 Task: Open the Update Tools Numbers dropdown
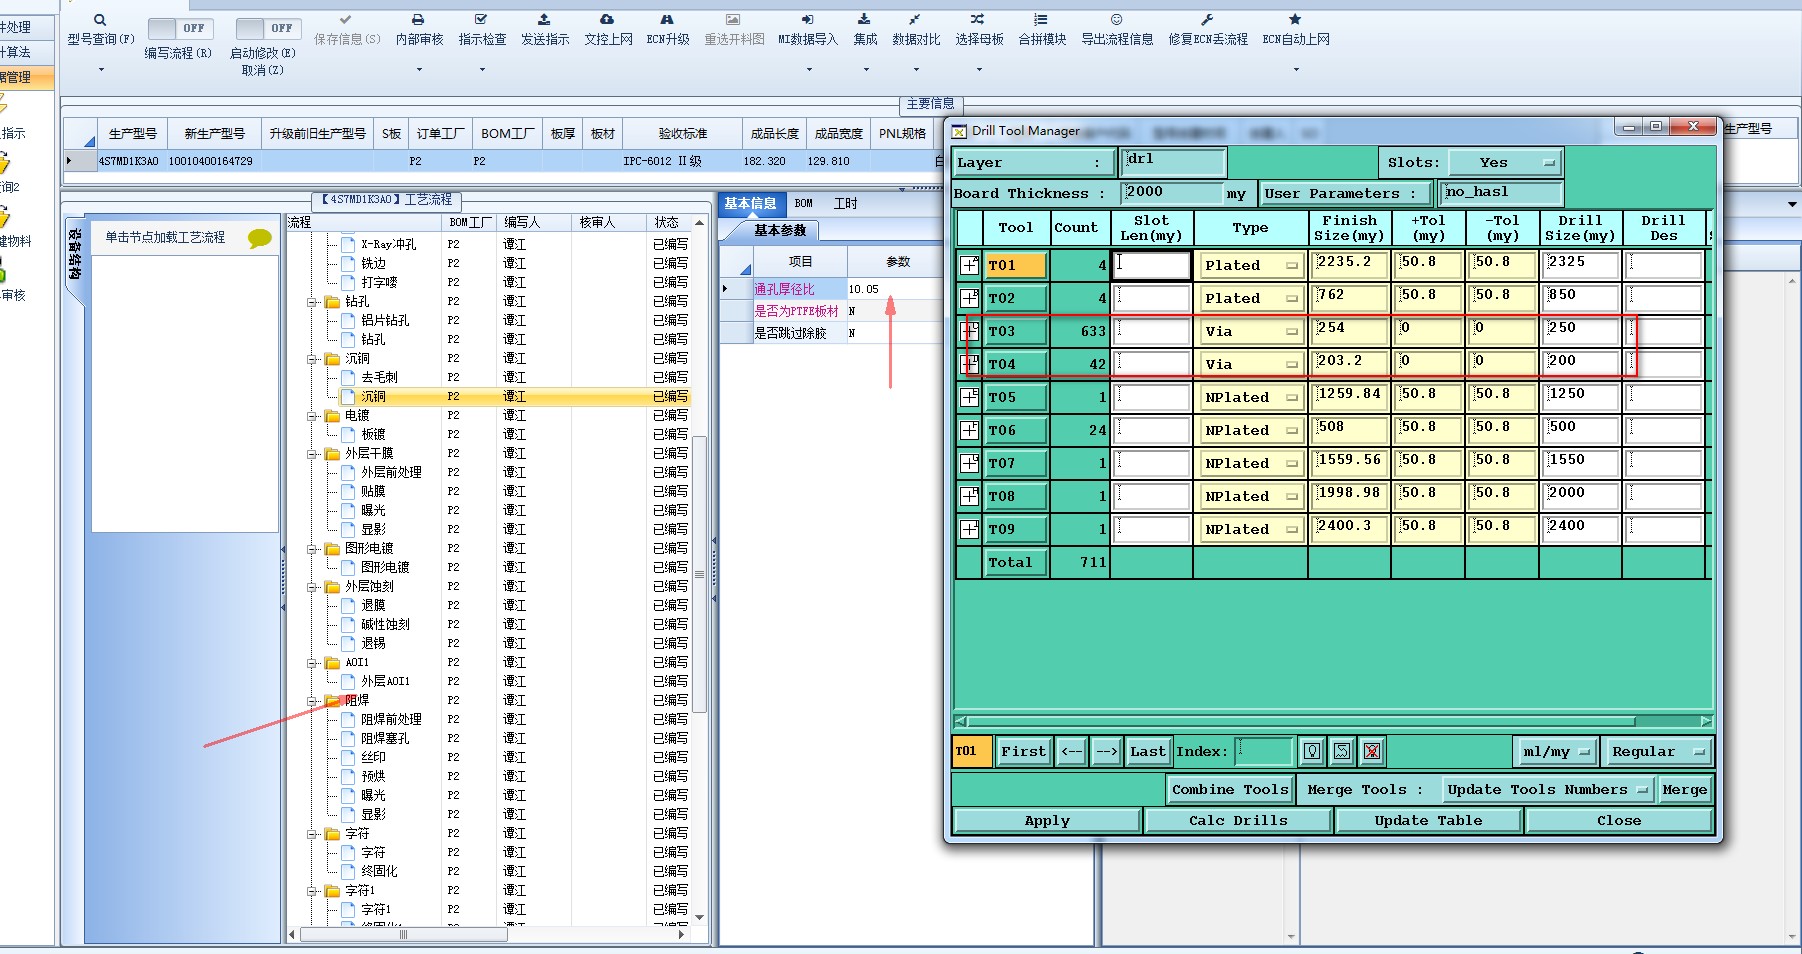pyautogui.click(x=1546, y=790)
